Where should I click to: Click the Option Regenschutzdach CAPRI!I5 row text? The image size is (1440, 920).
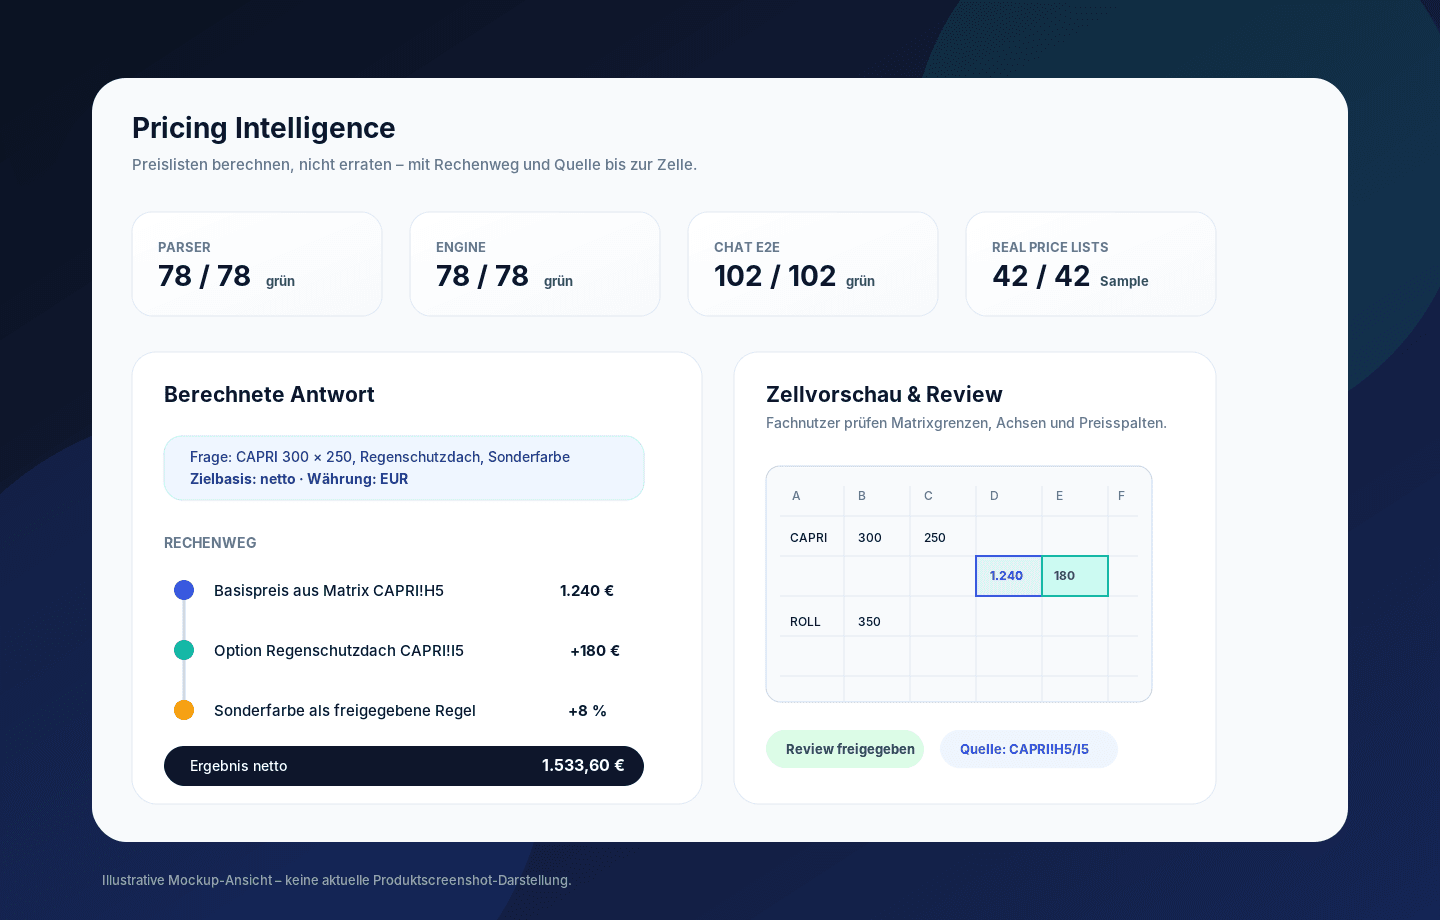339,651
